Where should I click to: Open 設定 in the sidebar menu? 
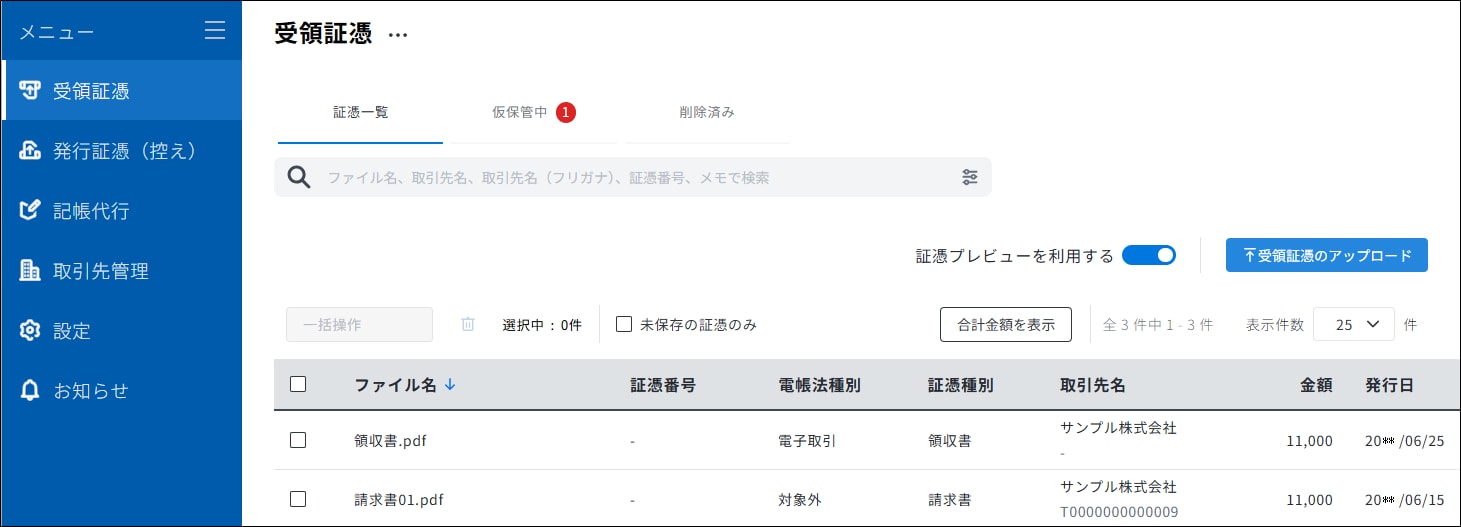[121, 330]
